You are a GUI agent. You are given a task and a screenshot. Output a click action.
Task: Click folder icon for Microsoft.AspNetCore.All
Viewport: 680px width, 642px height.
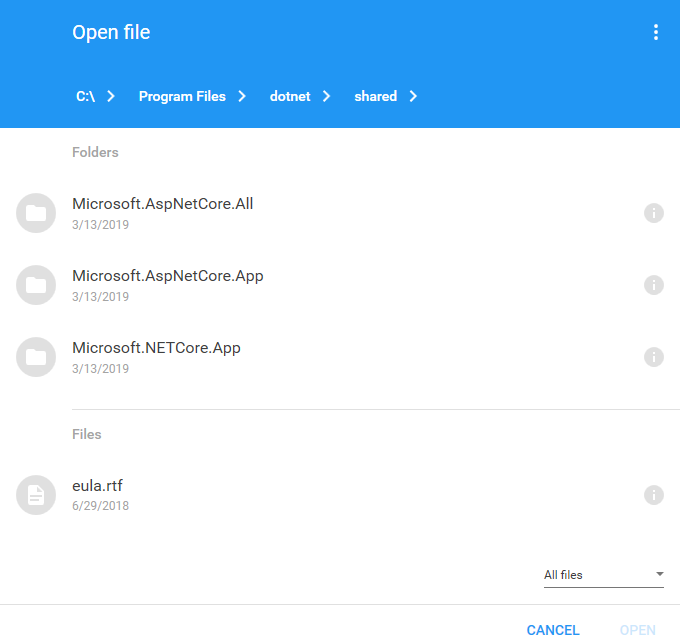coord(36,213)
